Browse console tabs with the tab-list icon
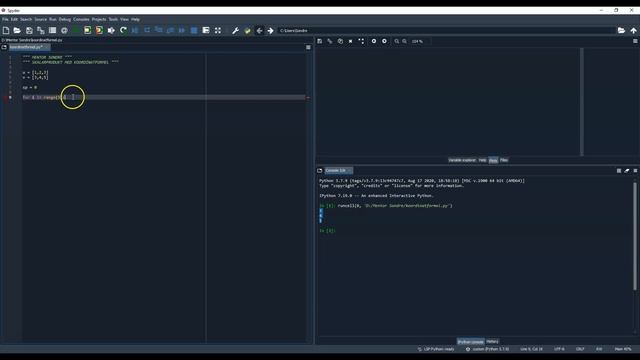Screen dimensions: 640x360 [320, 171]
